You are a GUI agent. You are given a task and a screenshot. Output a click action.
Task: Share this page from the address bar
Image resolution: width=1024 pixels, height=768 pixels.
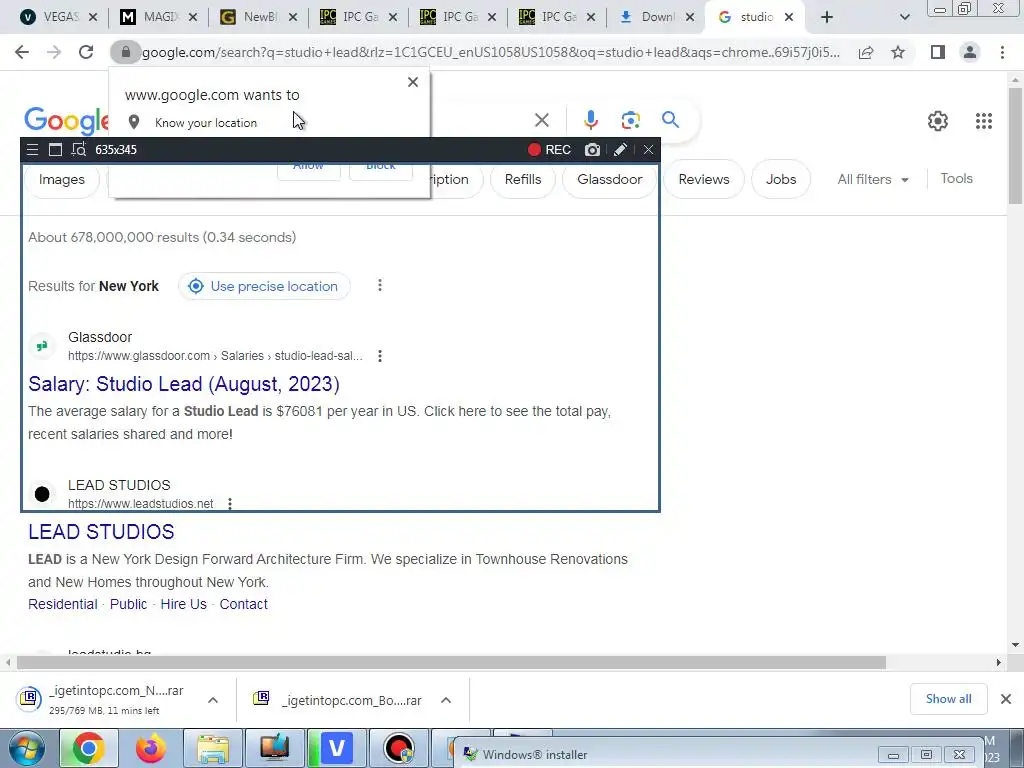click(x=866, y=52)
